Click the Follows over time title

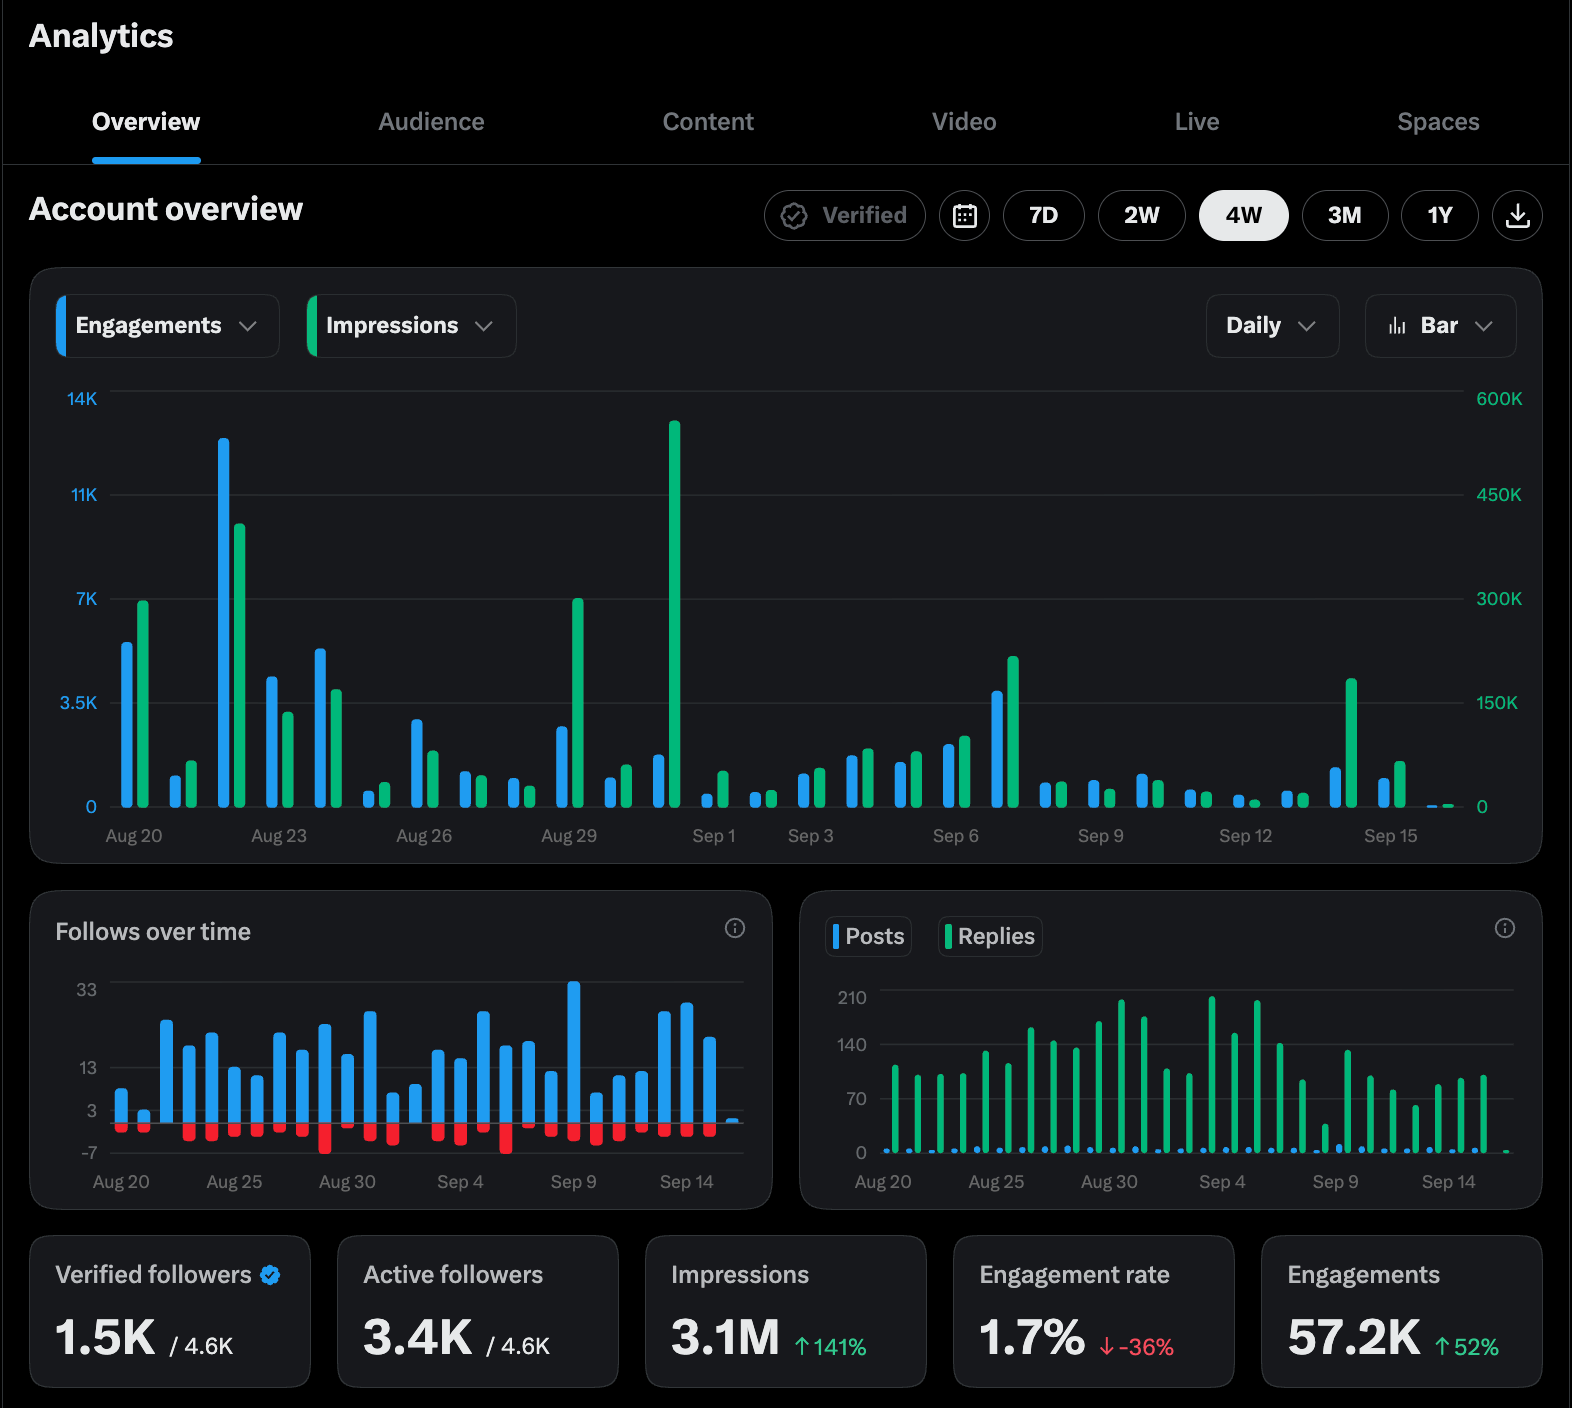(153, 932)
